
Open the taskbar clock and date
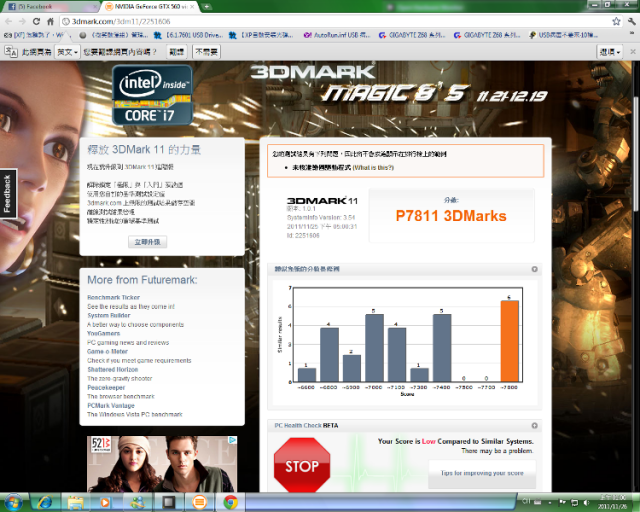[x=612, y=502]
